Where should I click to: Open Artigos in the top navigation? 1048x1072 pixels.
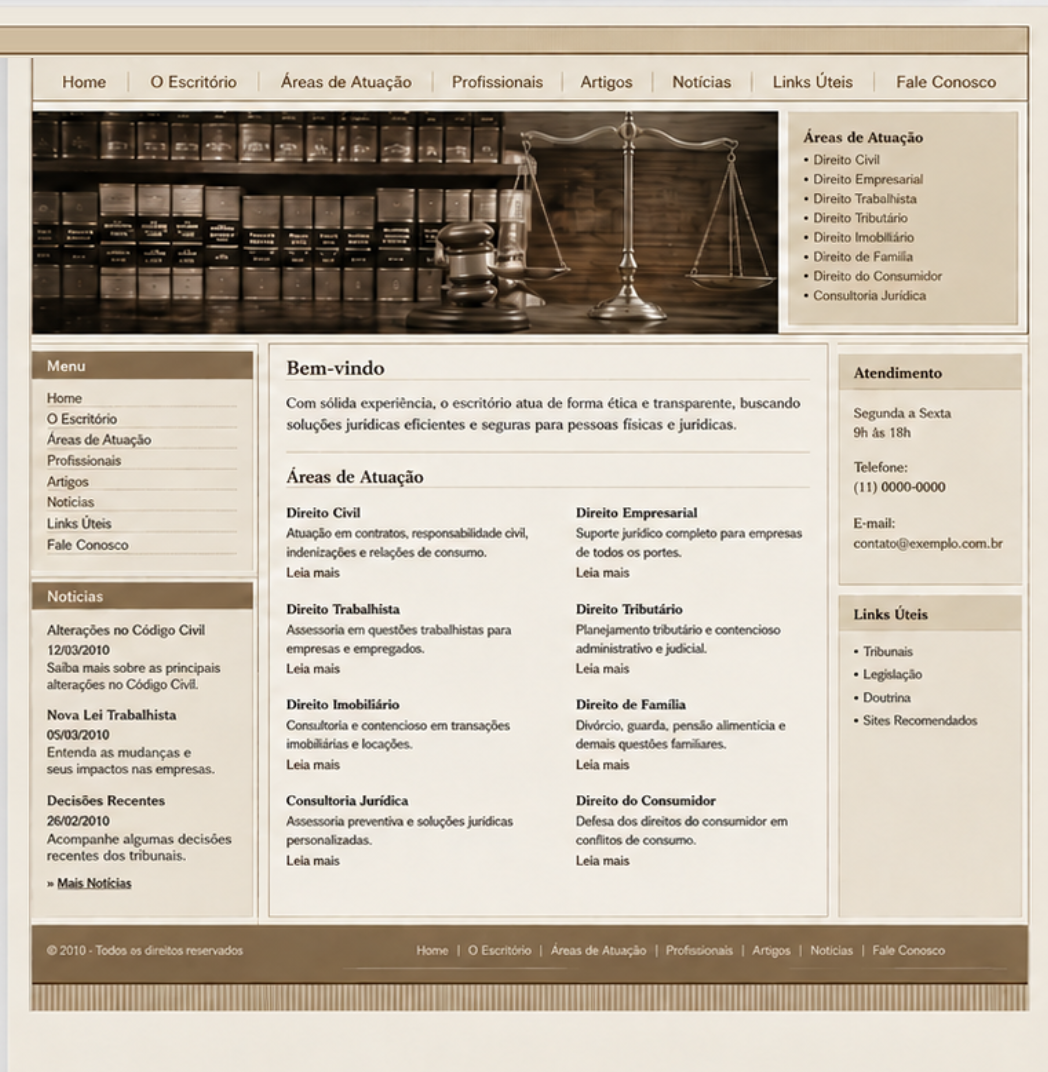tap(606, 82)
